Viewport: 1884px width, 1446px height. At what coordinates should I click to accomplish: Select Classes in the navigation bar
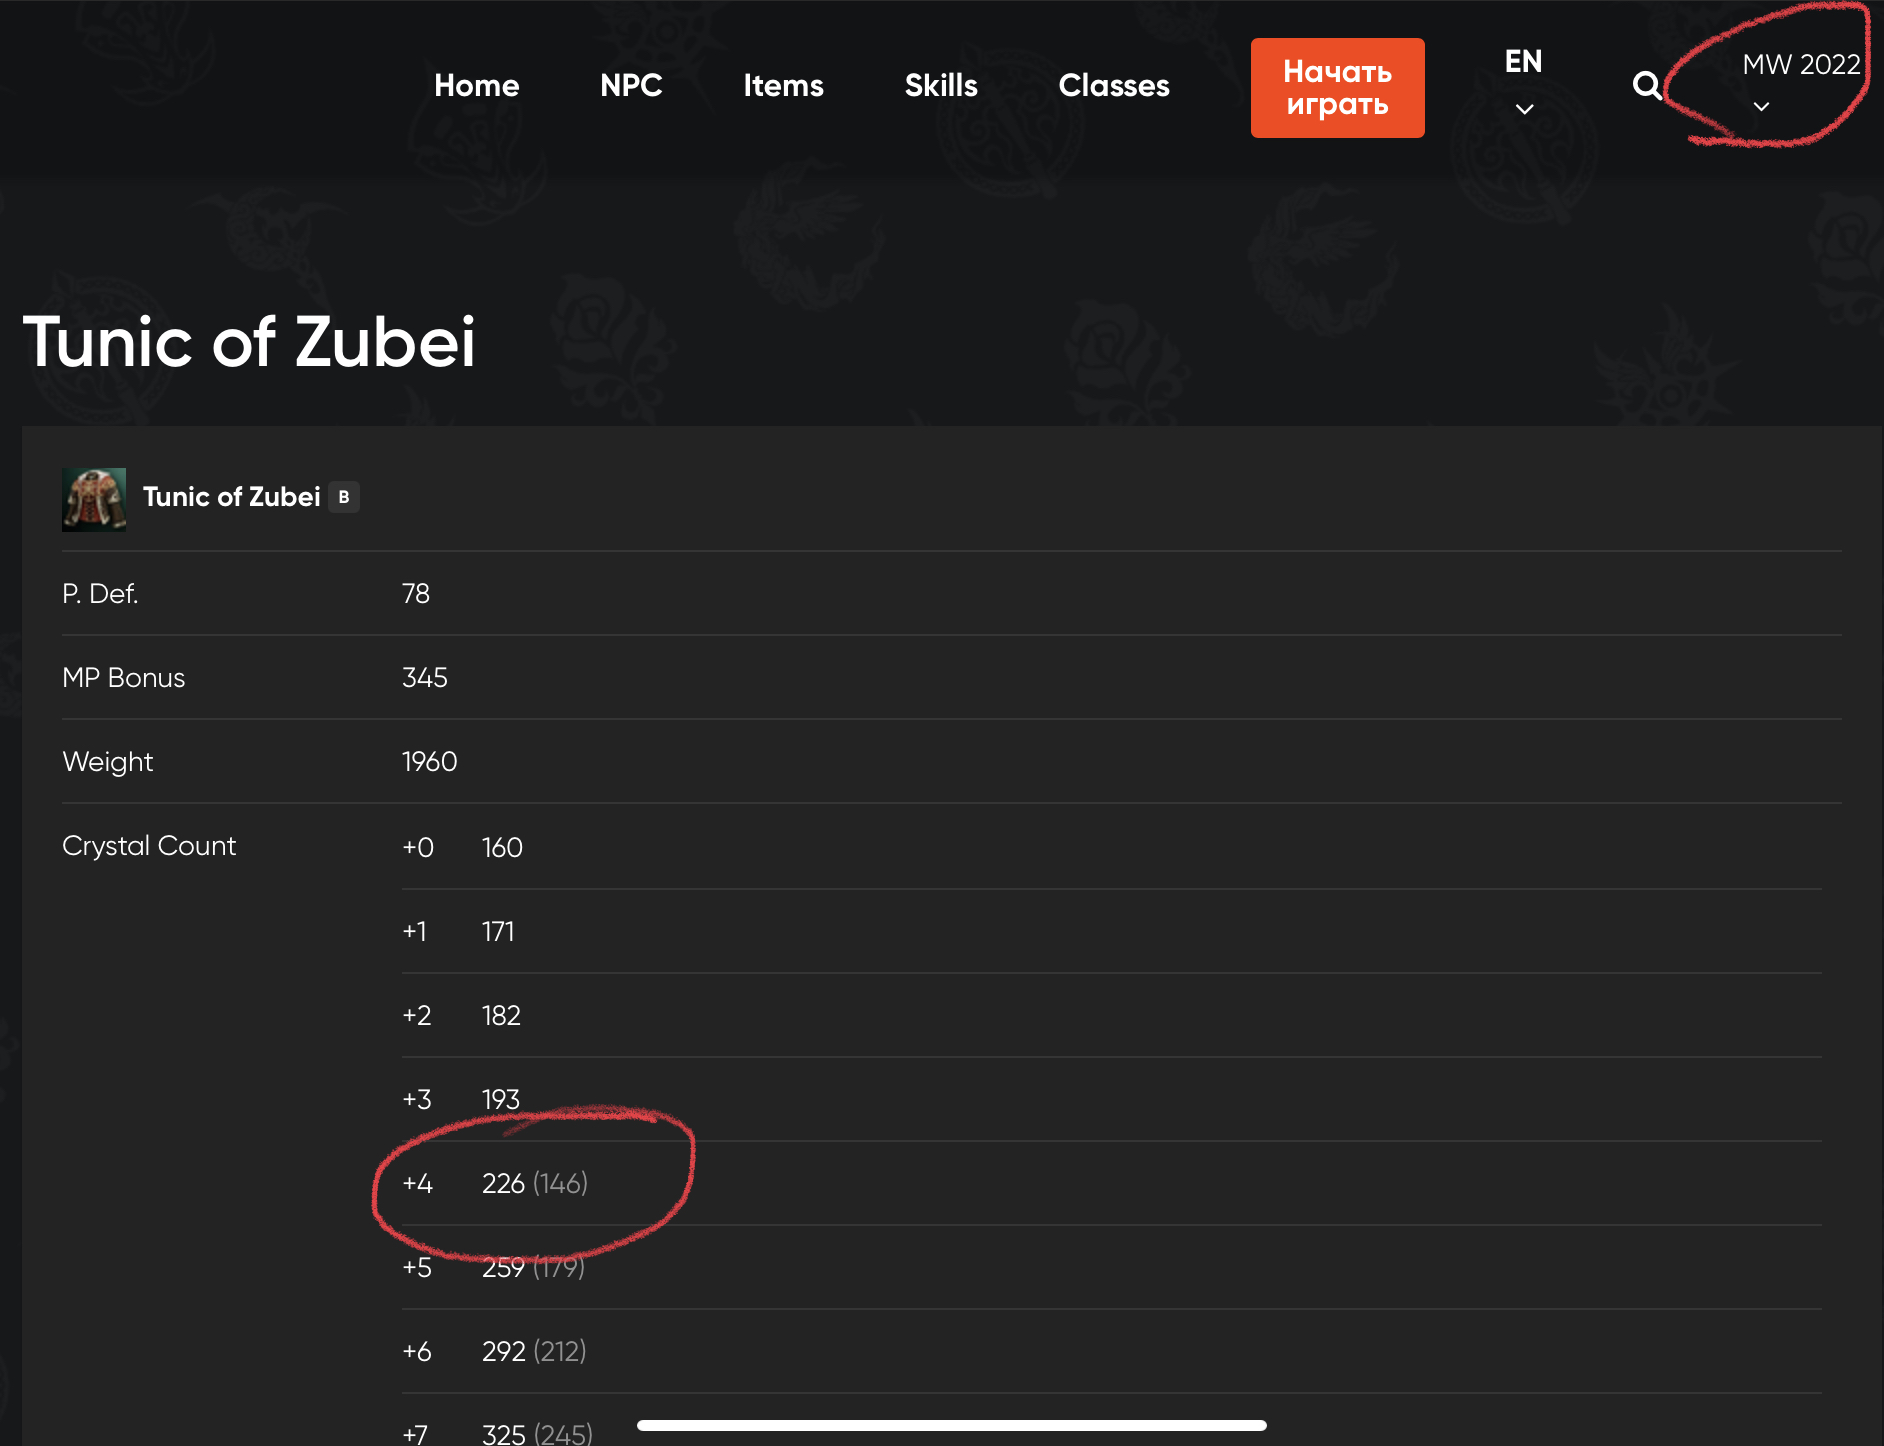click(x=1114, y=86)
